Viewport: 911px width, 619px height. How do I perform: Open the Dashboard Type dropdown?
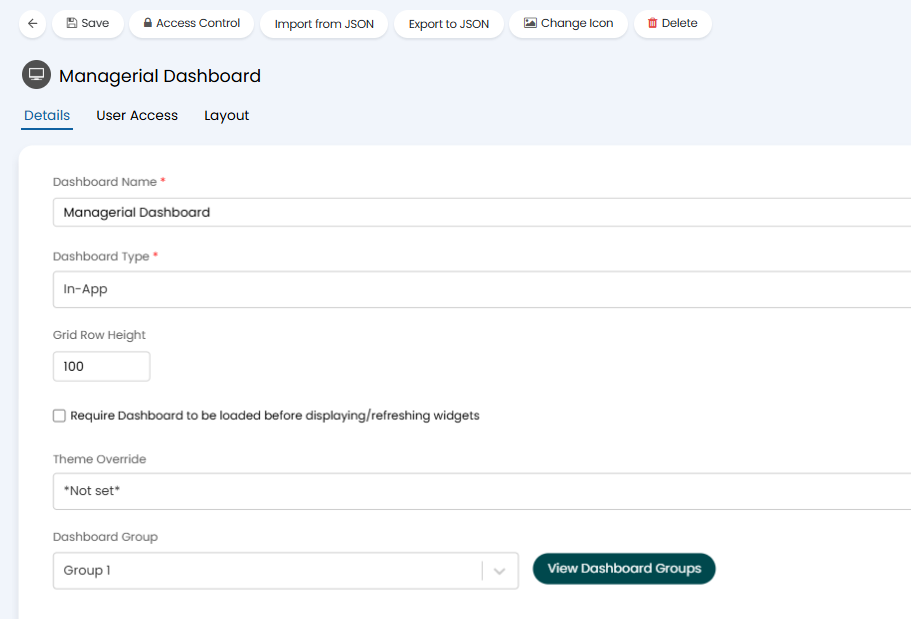point(480,289)
